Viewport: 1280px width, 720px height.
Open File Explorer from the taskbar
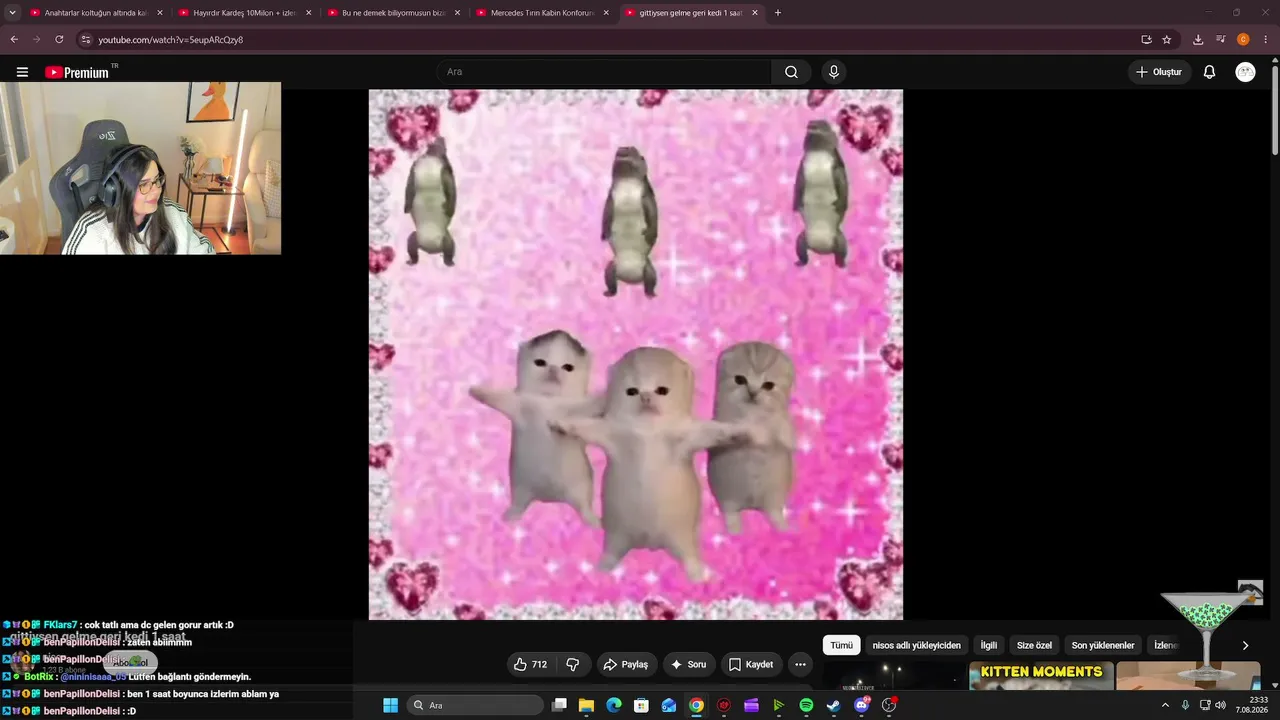pos(586,705)
